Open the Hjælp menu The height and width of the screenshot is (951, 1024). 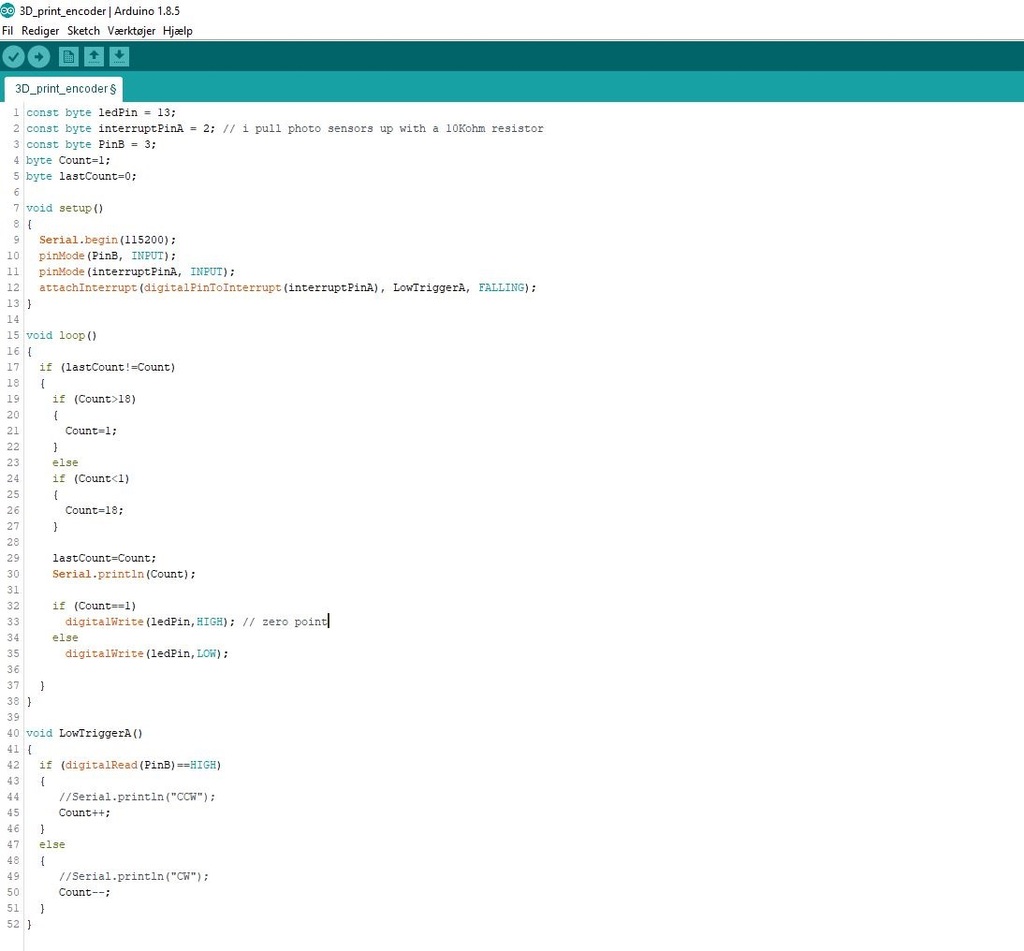point(178,31)
